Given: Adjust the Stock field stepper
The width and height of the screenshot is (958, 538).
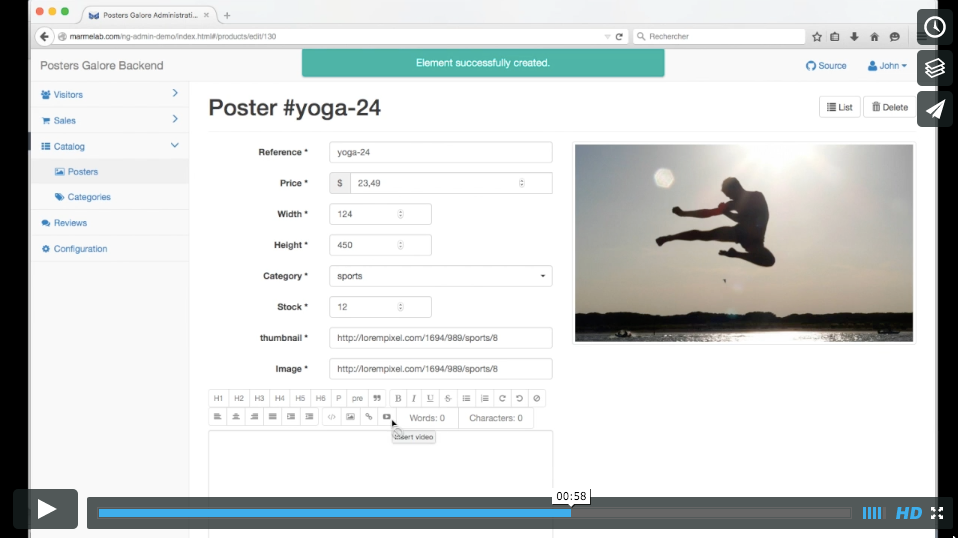Looking at the screenshot, I should point(401,307).
